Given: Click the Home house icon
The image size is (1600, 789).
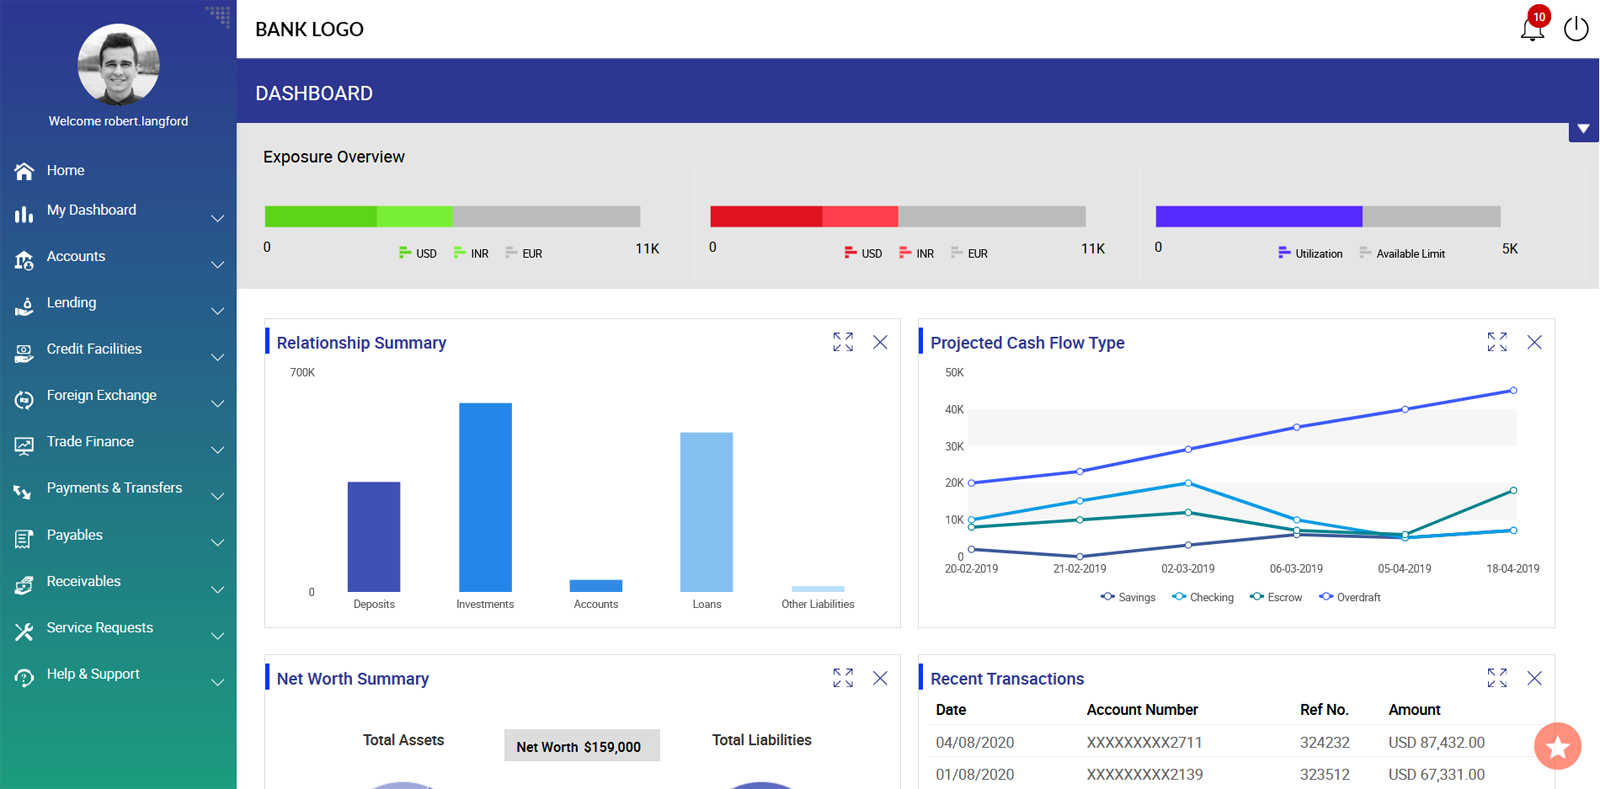Looking at the screenshot, I should click(x=24, y=171).
